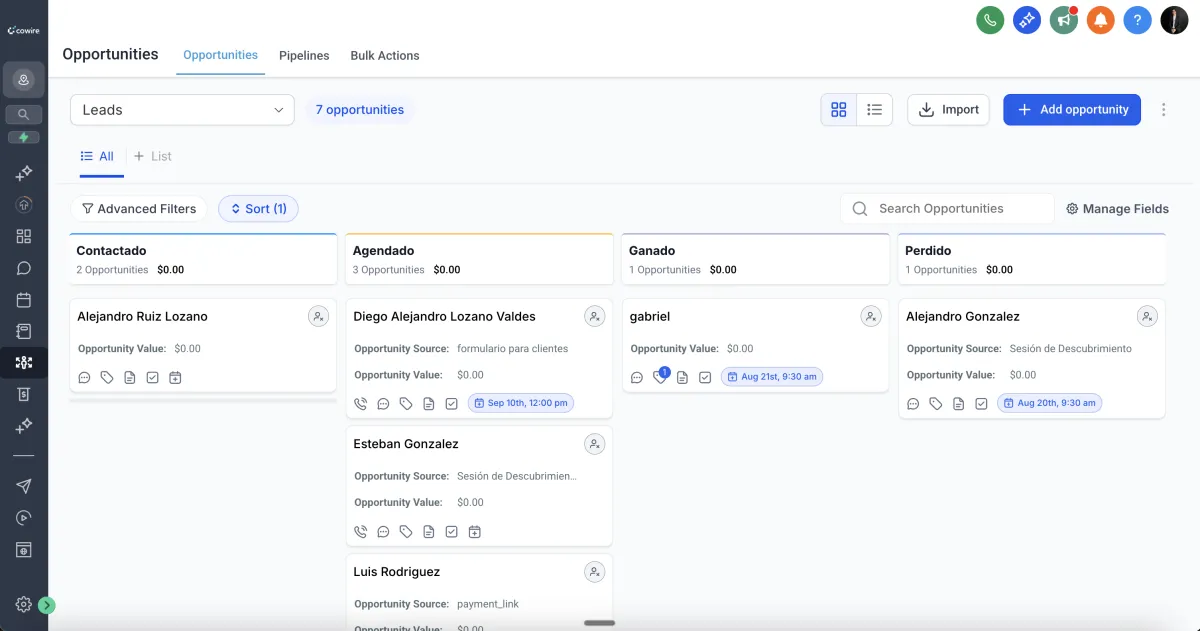Click the owner icon on Alejandro Gonzalez card
The height and width of the screenshot is (631, 1200).
[x=1147, y=316]
